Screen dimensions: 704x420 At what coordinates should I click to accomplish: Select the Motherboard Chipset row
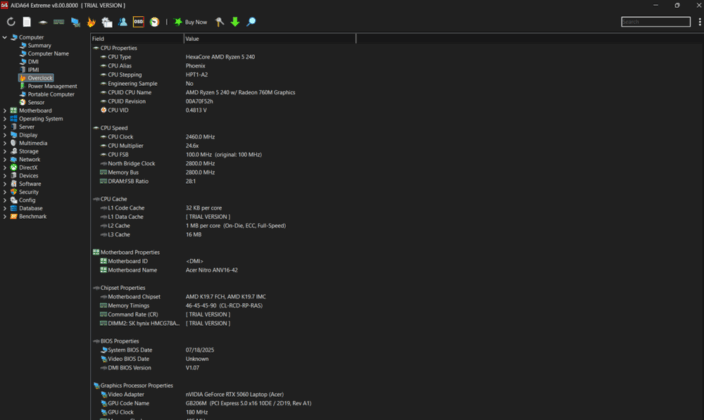point(224,297)
